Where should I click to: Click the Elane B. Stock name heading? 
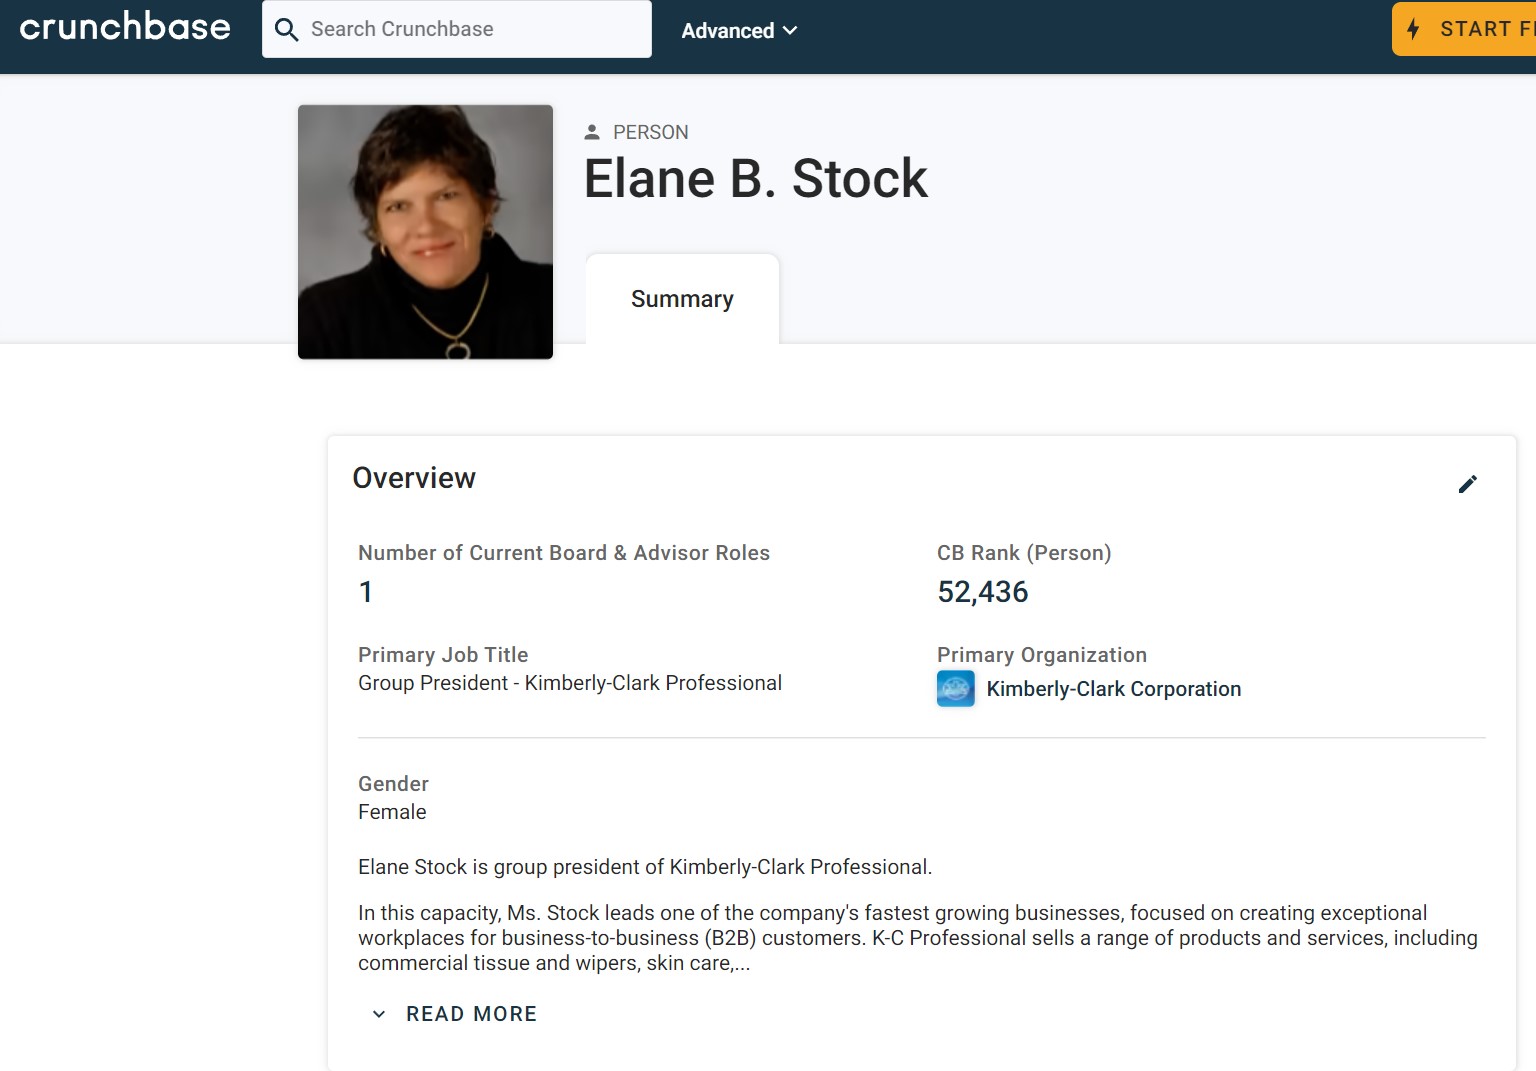click(756, 179)
